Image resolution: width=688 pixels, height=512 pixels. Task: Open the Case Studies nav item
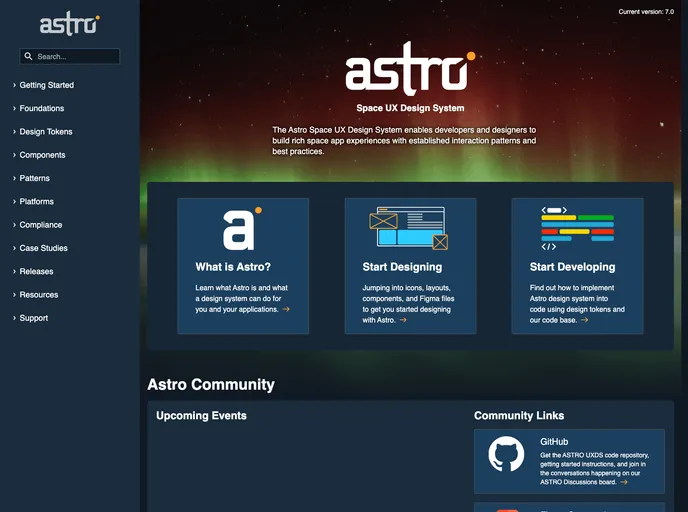[x=43, y=248]
